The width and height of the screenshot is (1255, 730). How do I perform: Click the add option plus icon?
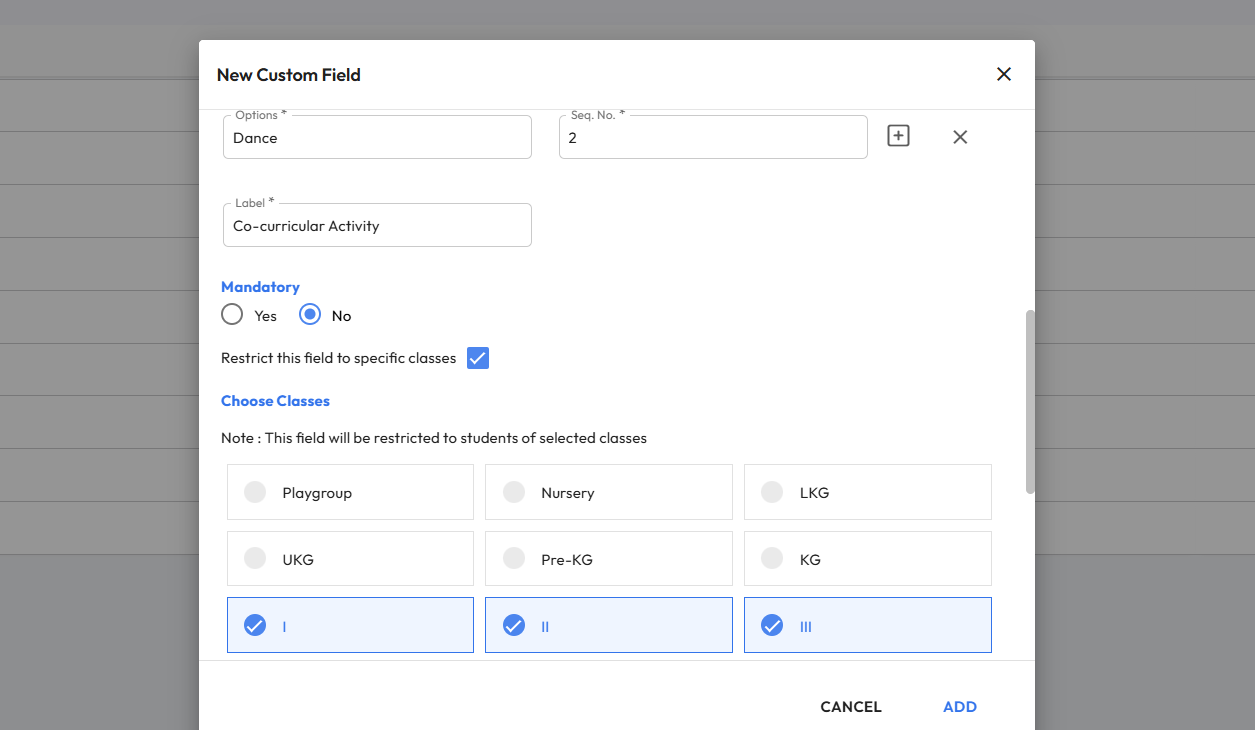[x=898, y=136]
